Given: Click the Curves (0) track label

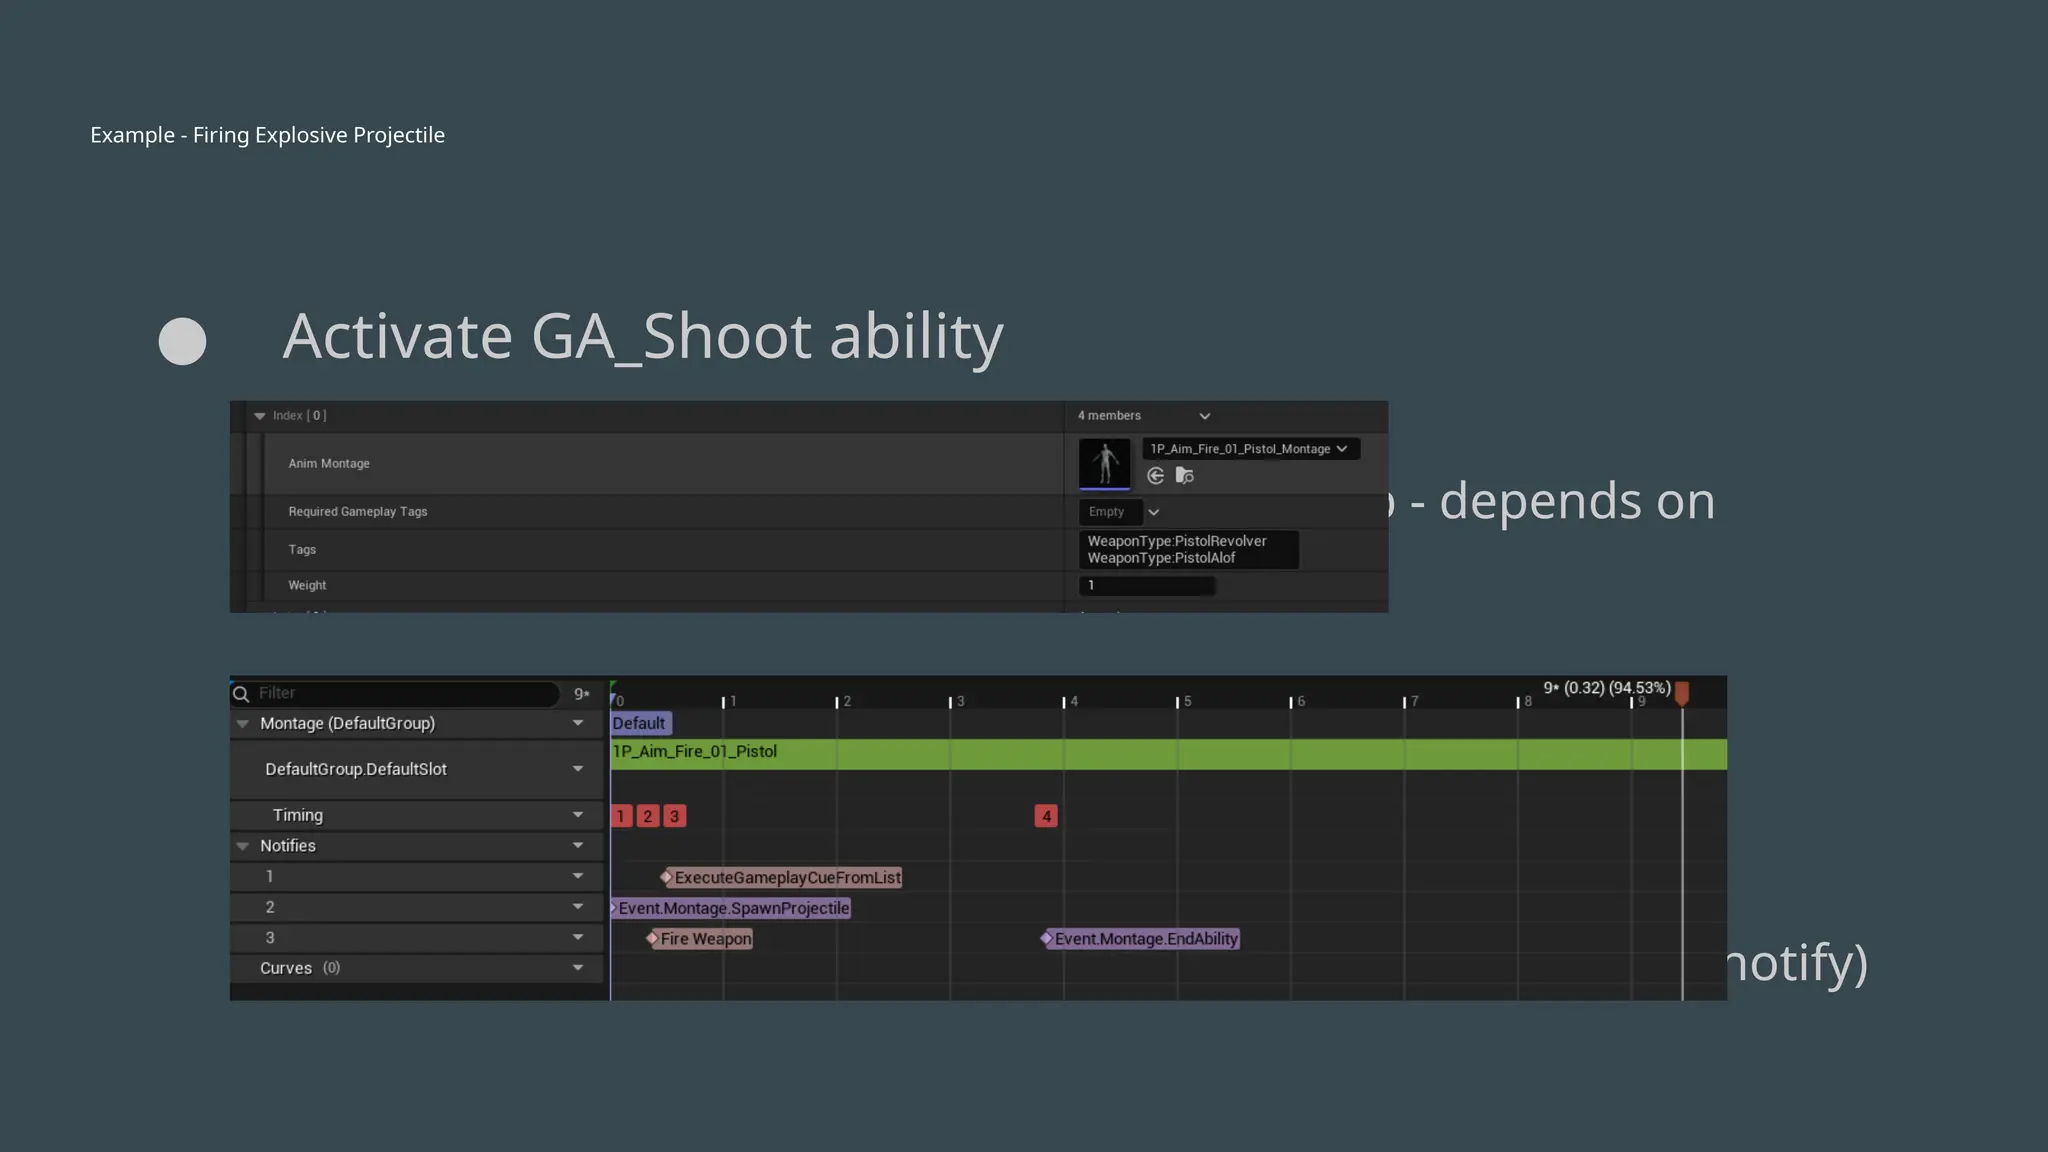Looking at the screenshot, I should tap(300, 968).
